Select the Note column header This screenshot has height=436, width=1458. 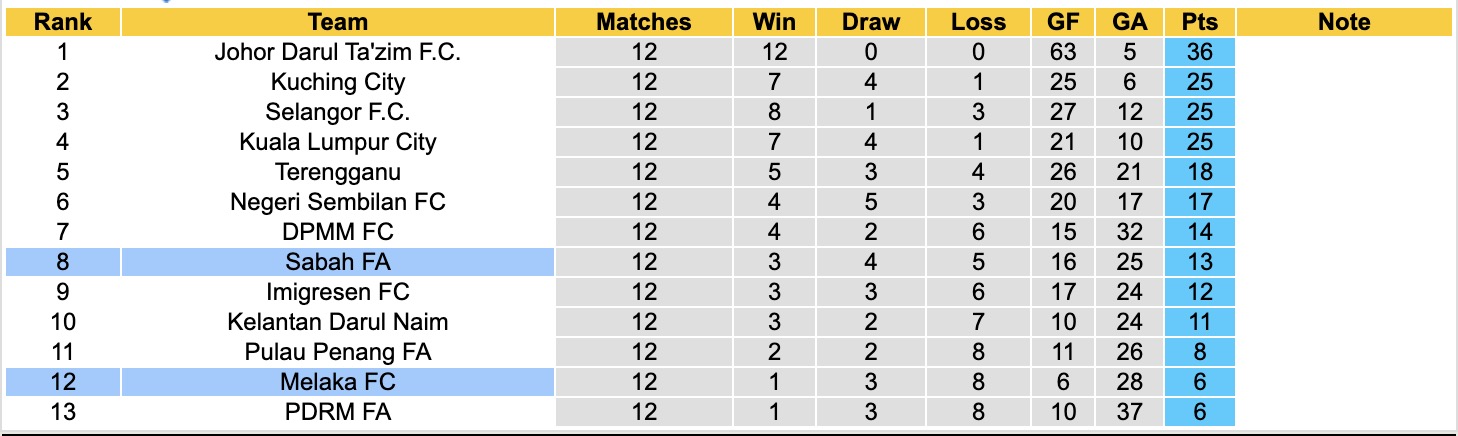click(x=1344, y=22)
